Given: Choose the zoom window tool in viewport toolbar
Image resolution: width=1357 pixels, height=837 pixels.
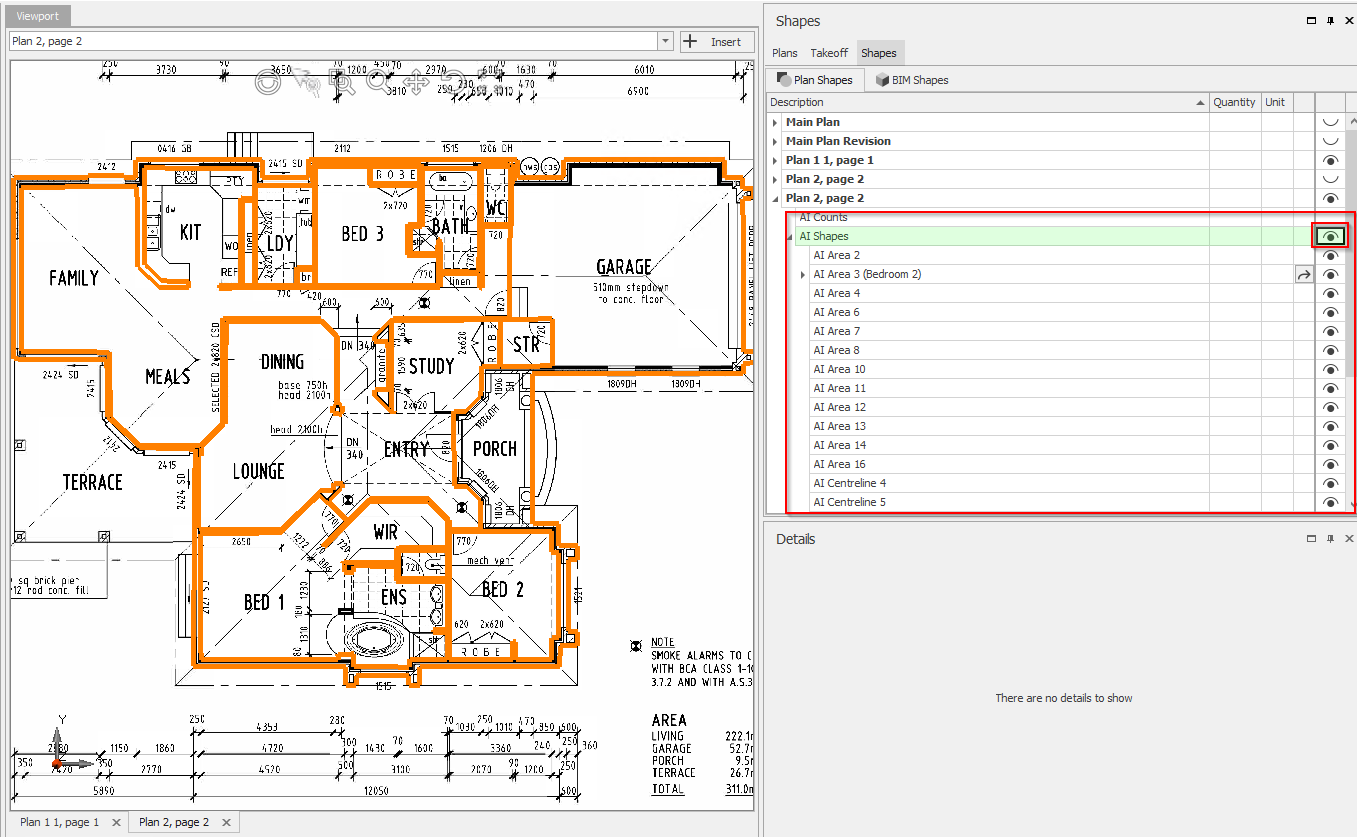Looking at the screenshot, I should 343,82.
